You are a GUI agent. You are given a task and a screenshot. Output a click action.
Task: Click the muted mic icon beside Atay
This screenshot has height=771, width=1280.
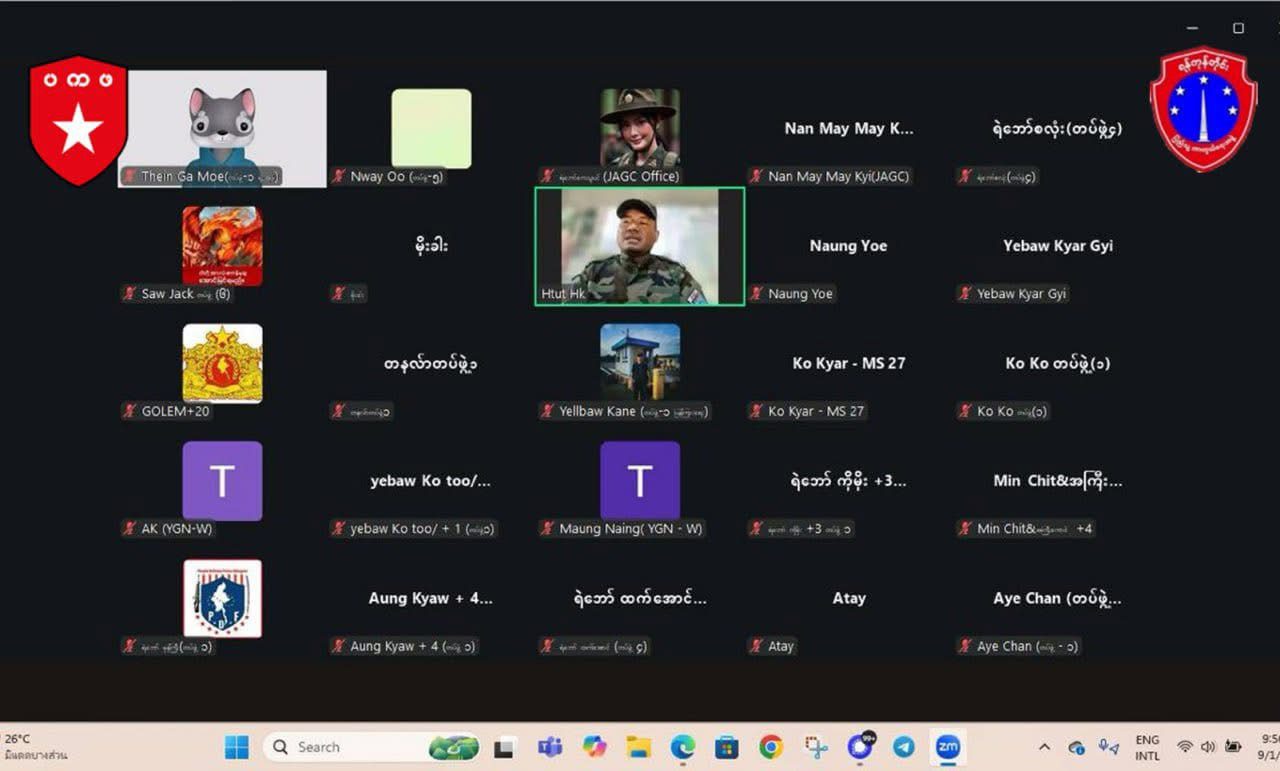pos(758,647)
